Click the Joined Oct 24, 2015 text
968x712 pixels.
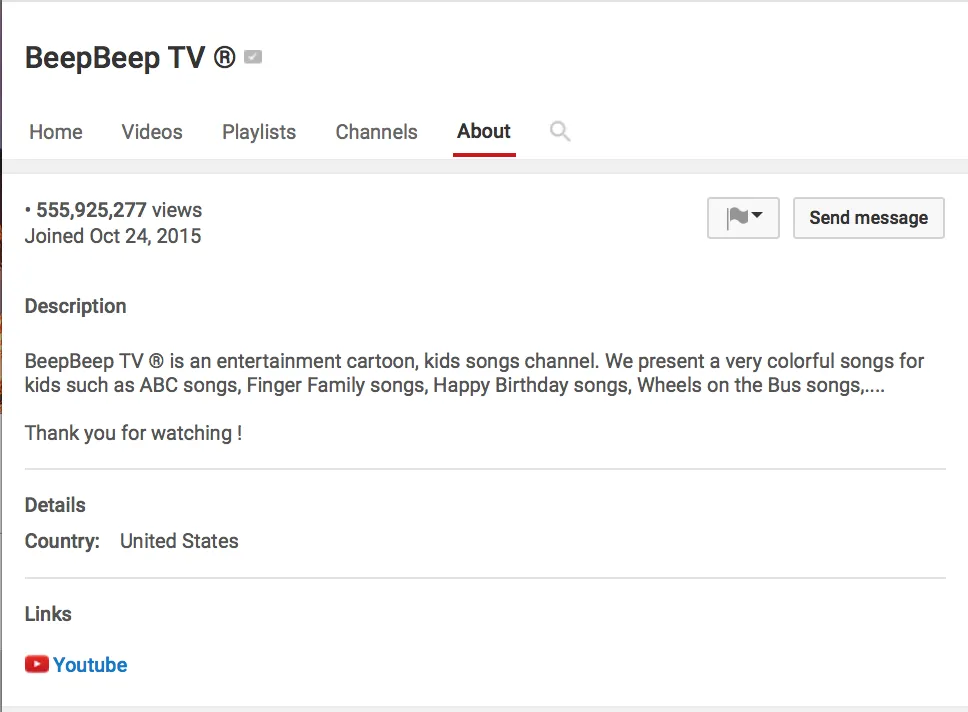[x=113, y=236]
